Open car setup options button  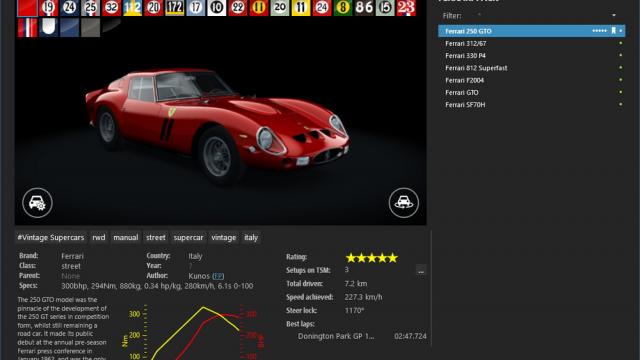[37, 203]
